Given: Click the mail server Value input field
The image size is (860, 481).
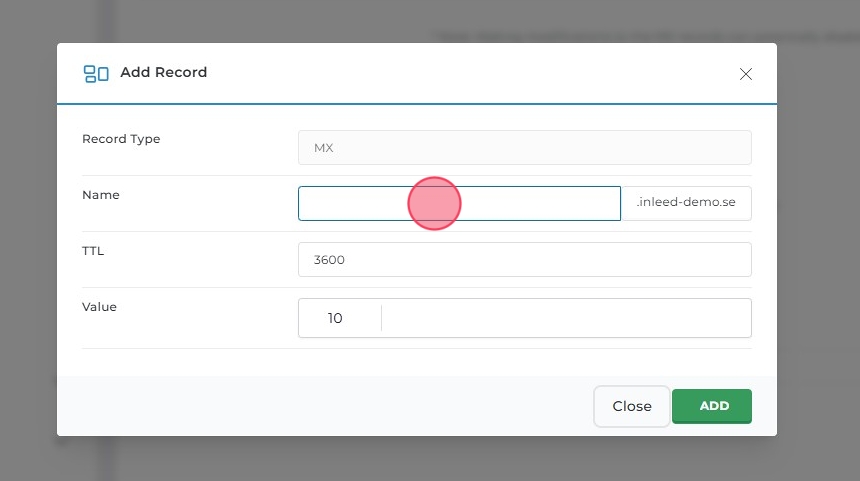Looking at the screenshot, I should tap(565, 318).
